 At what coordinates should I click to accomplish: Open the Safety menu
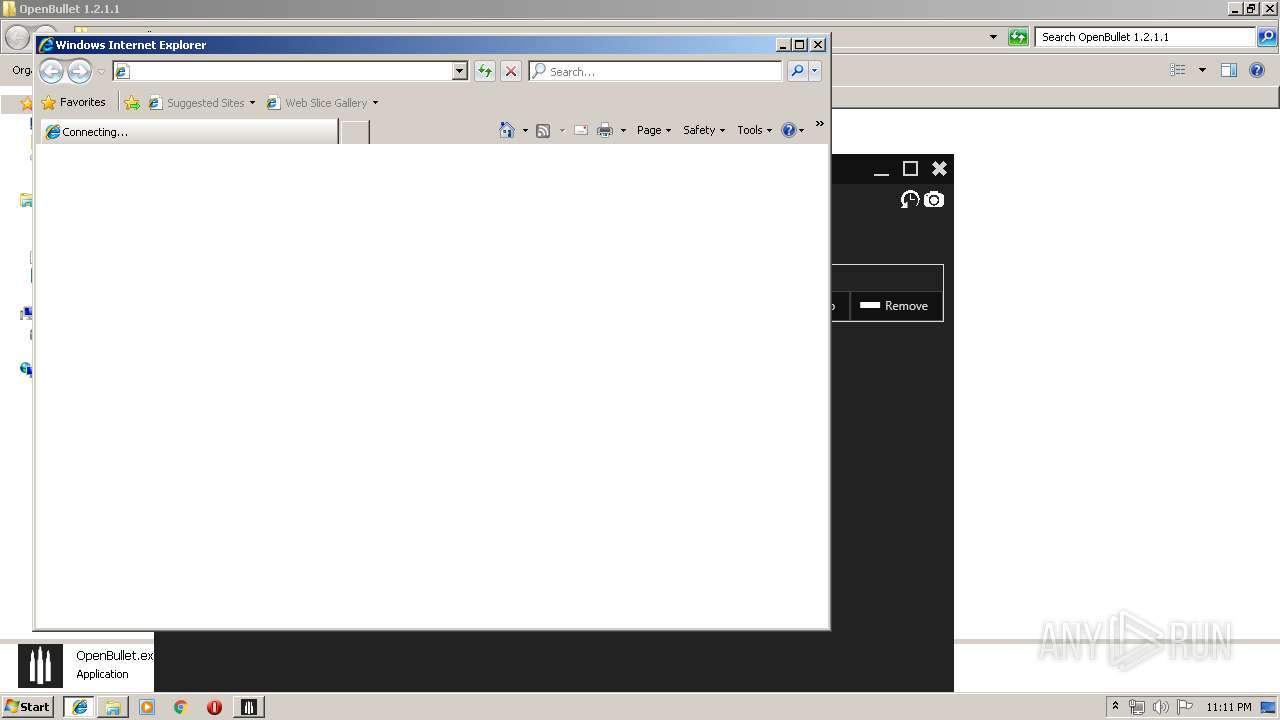pos(704,130)
